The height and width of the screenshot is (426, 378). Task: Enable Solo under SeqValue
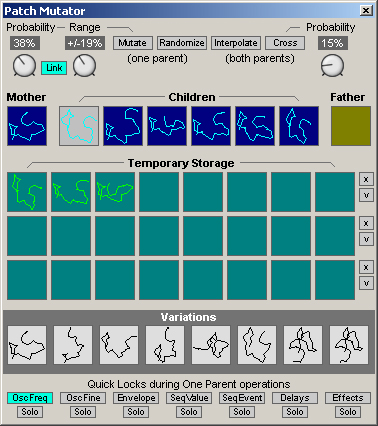(x=189, y=412)
